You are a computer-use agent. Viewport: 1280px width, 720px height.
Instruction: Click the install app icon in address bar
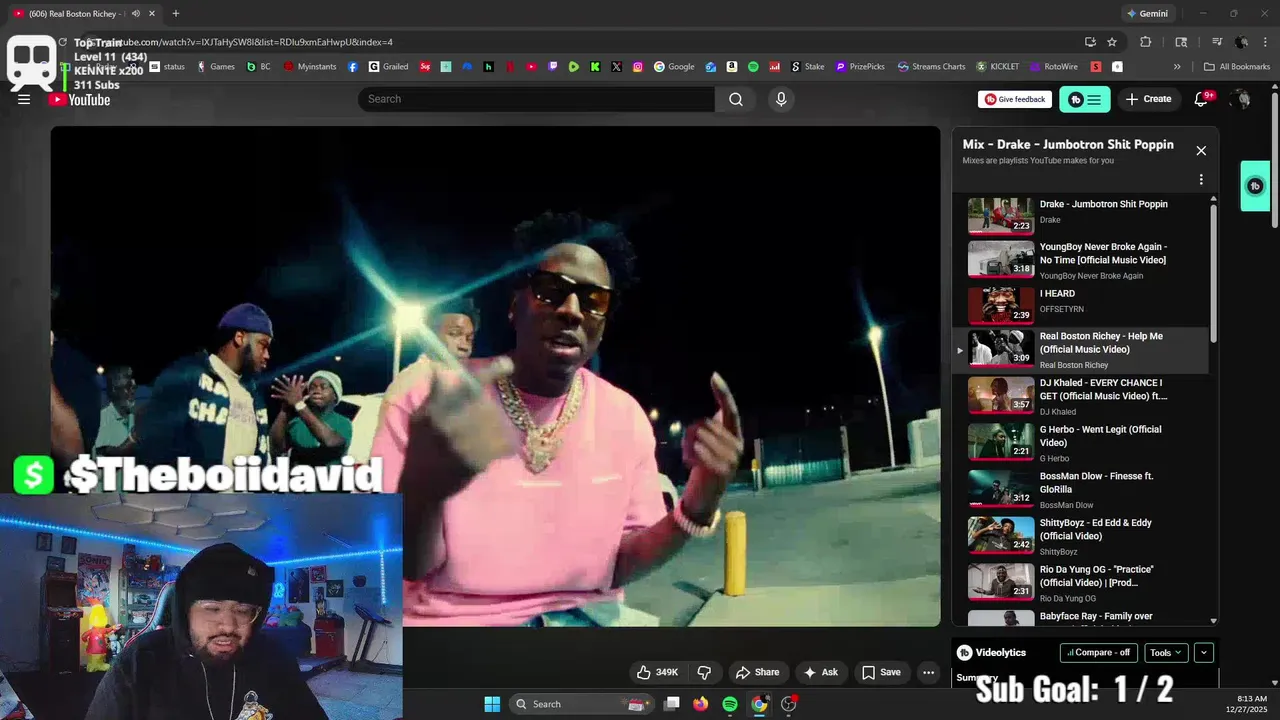pyautogui.click(x=1090, y=42)
